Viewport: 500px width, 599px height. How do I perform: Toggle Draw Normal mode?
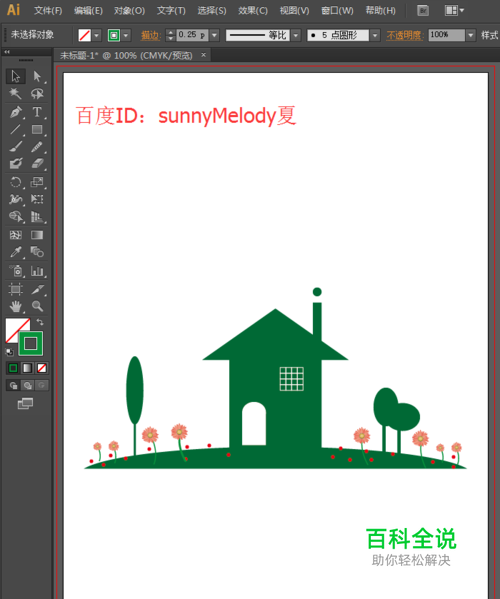point(13,385)
